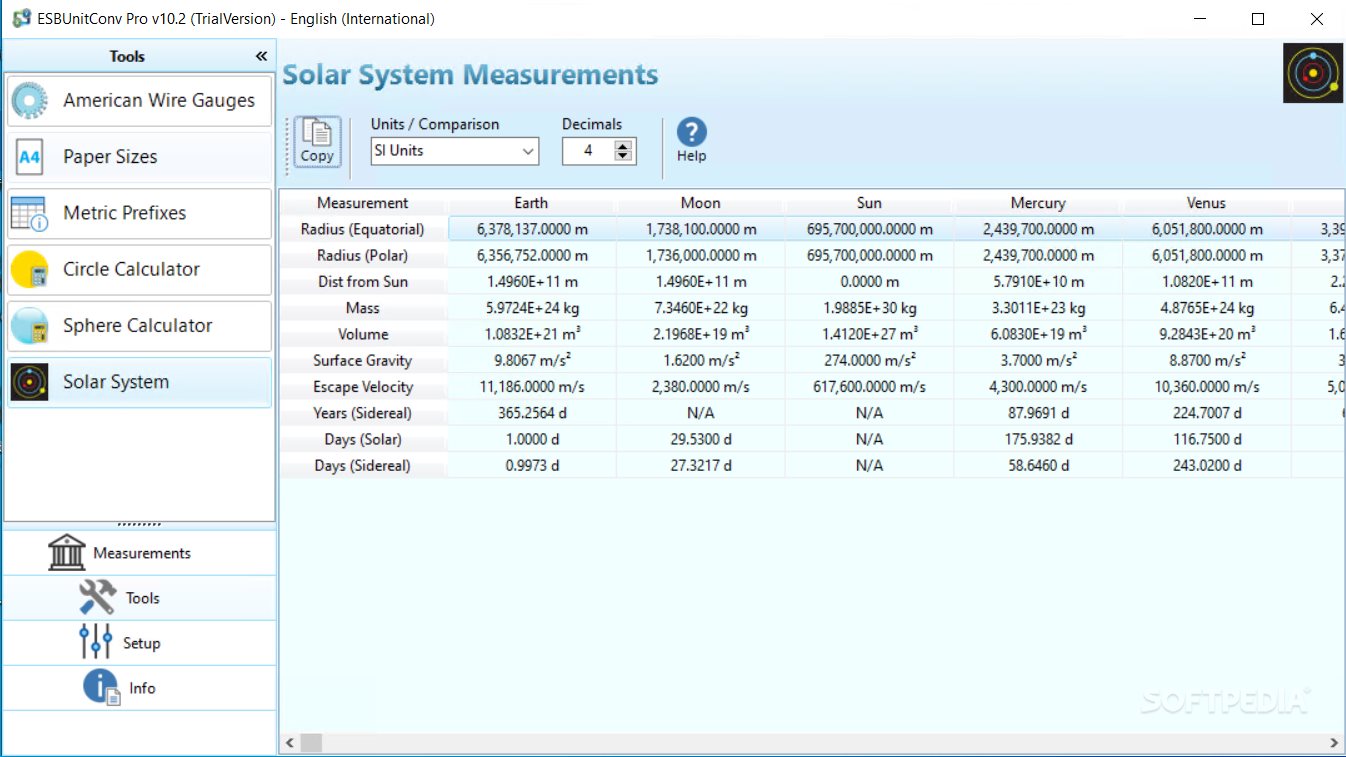Click the Info document icon
Image resolution: width=1346 pixels, height=757 pixels.
(102, 687)
